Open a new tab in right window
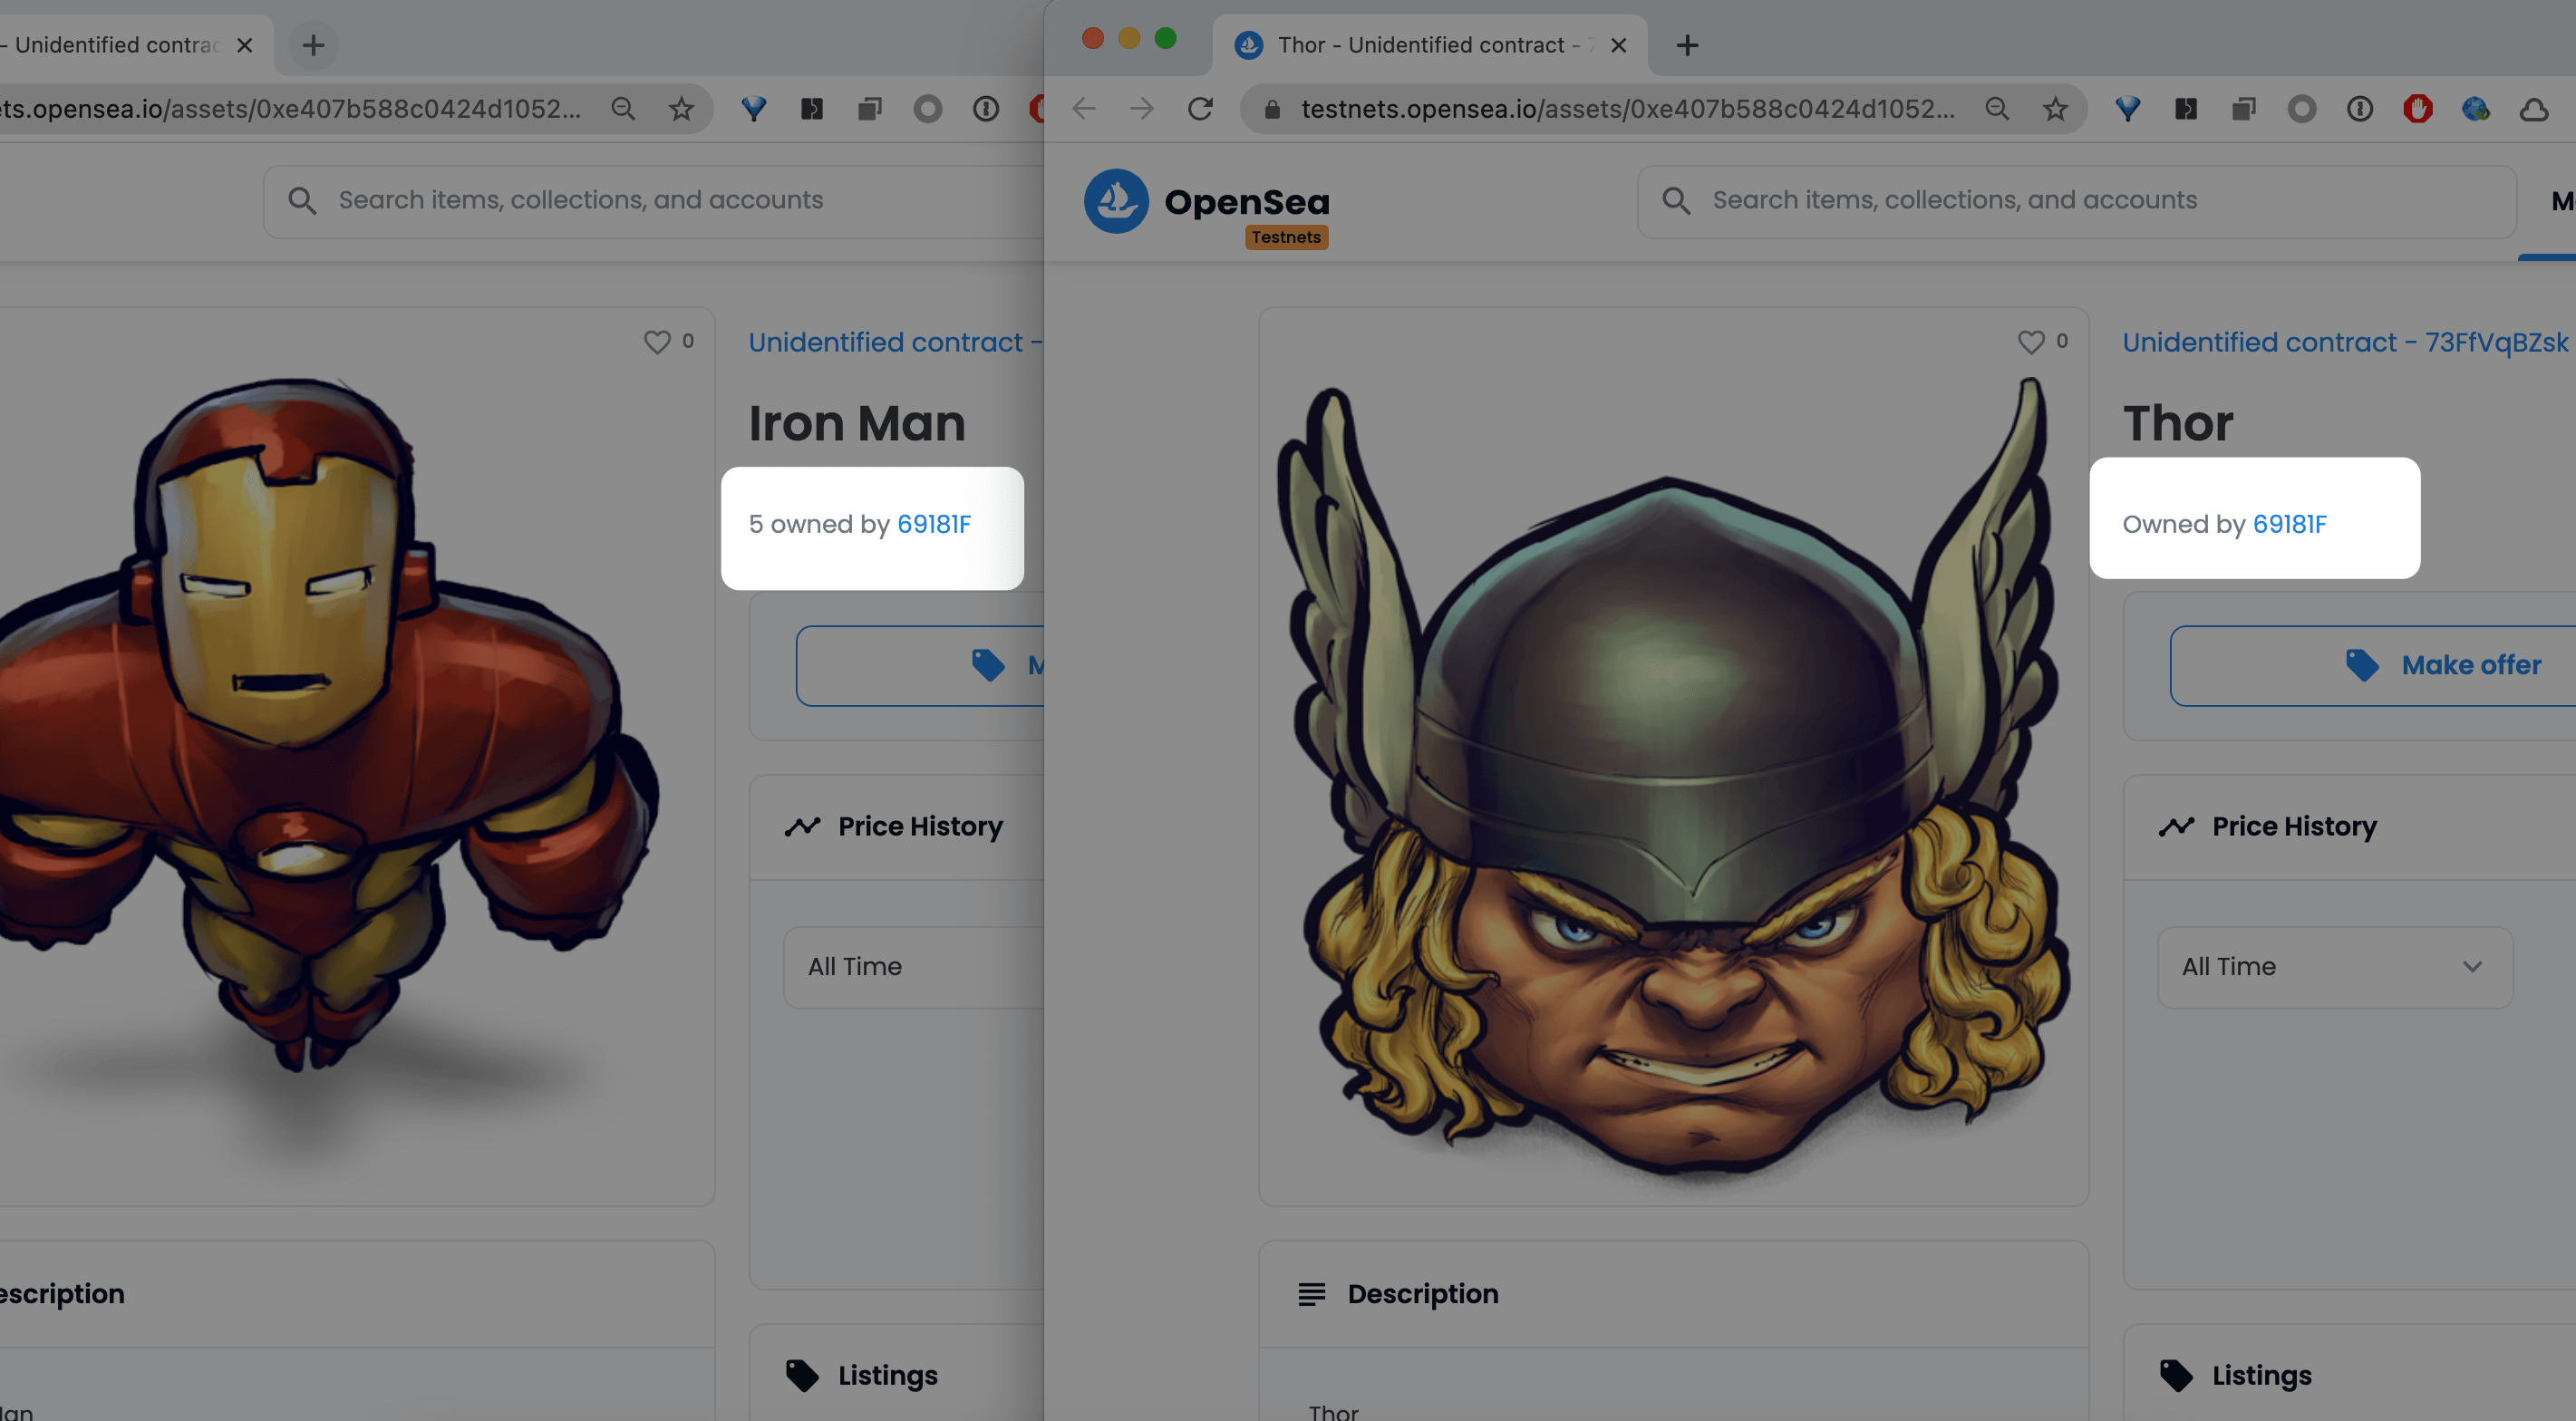The height and width of the screenshot is (1421, 2576). [x=1687, y=45]
